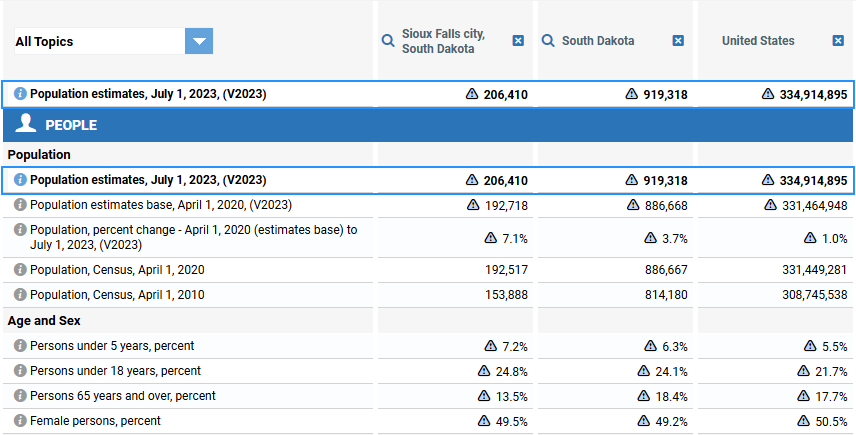The image size is (856, 435).
Task: Click the Sioux Falls city, South Dakota header
Action: pos(443,41)
